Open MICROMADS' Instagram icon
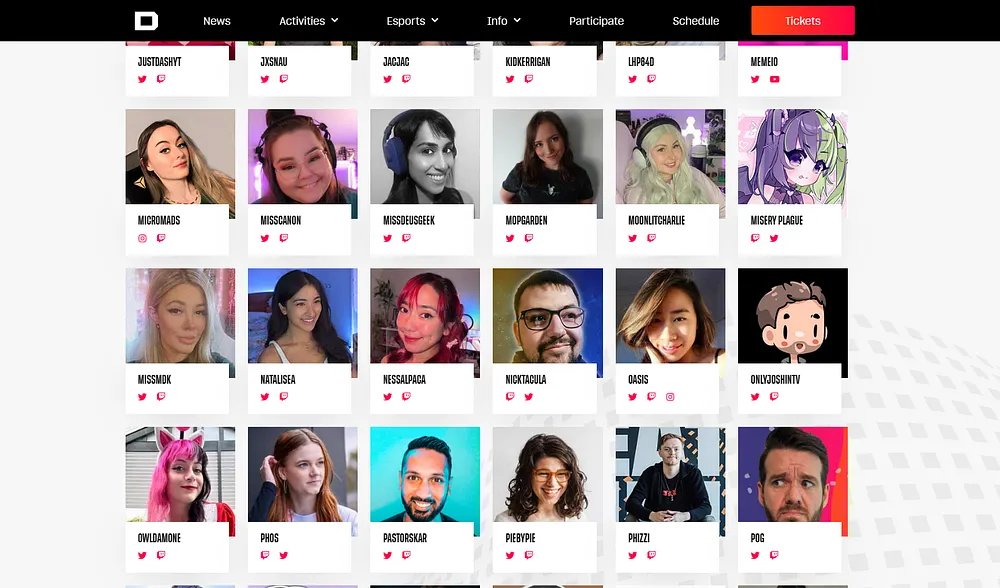The height and width of the screenshot is (588, 1000). [142, 238]
